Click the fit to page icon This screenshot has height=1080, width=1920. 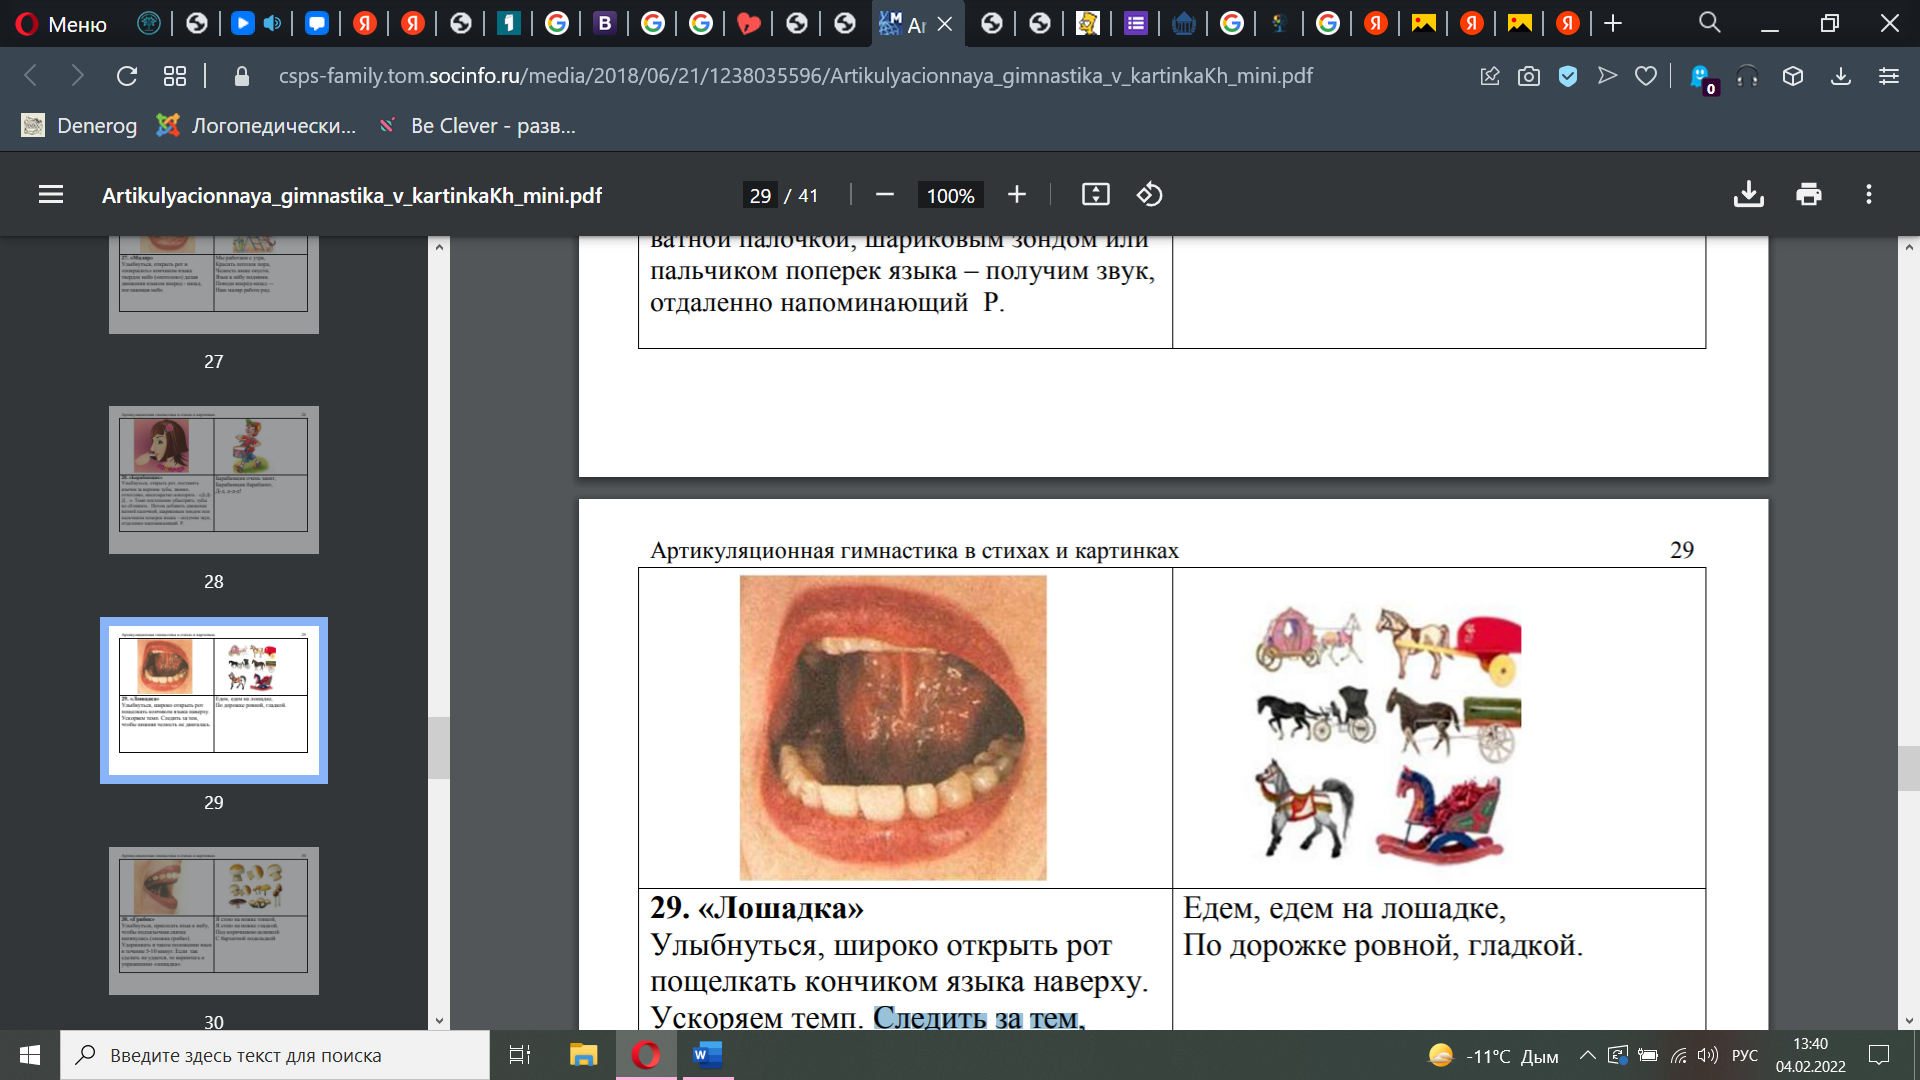point(1095,195)
